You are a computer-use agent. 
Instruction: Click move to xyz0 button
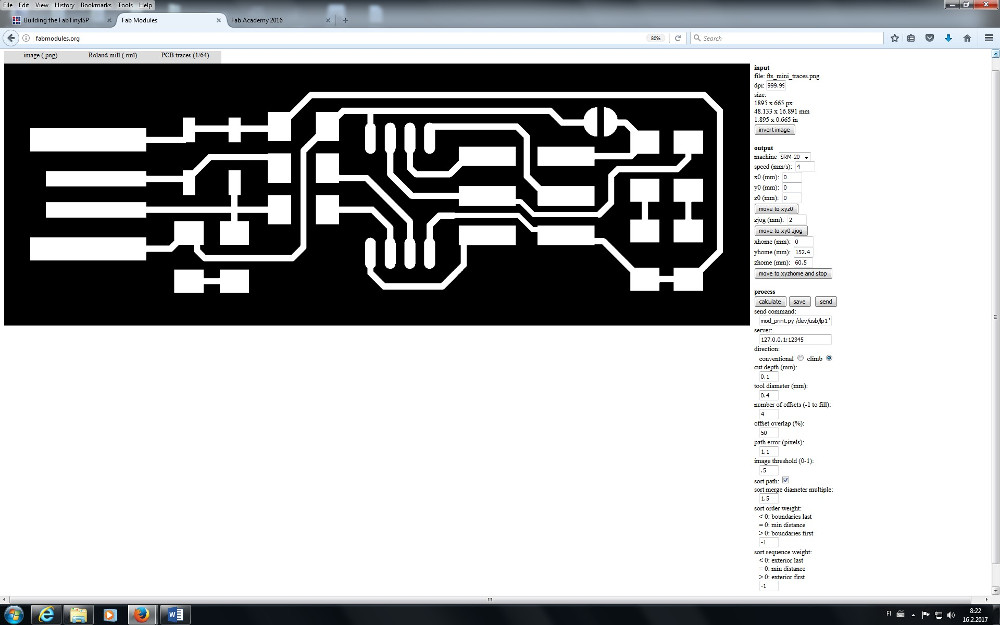pos(776,209)
